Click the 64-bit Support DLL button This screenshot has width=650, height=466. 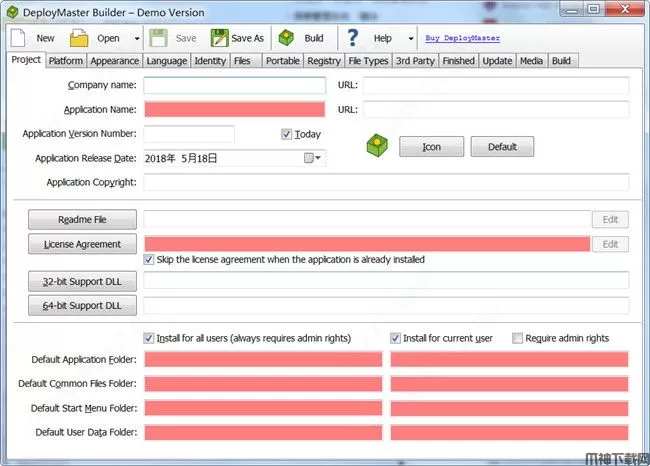(82, 306)
